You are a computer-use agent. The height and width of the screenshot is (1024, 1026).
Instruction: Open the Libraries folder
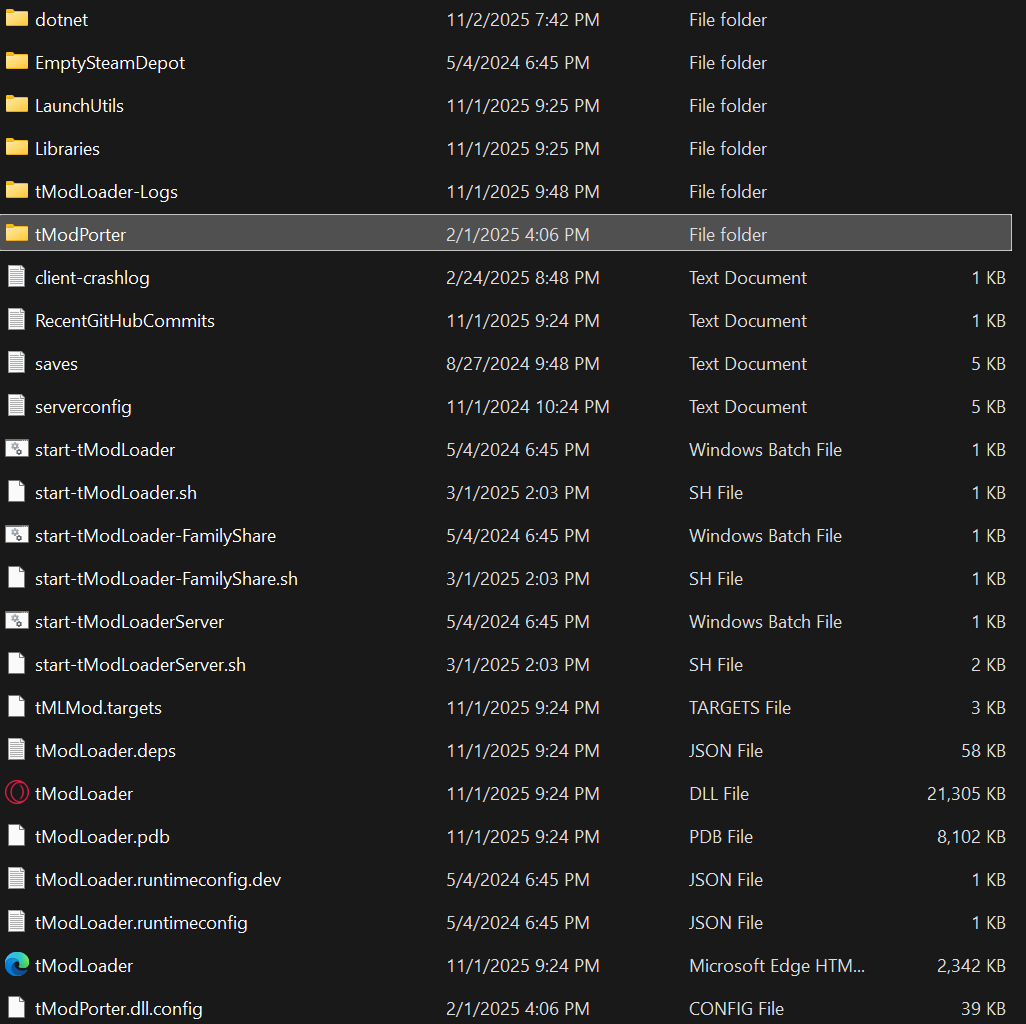coord(66,148)
